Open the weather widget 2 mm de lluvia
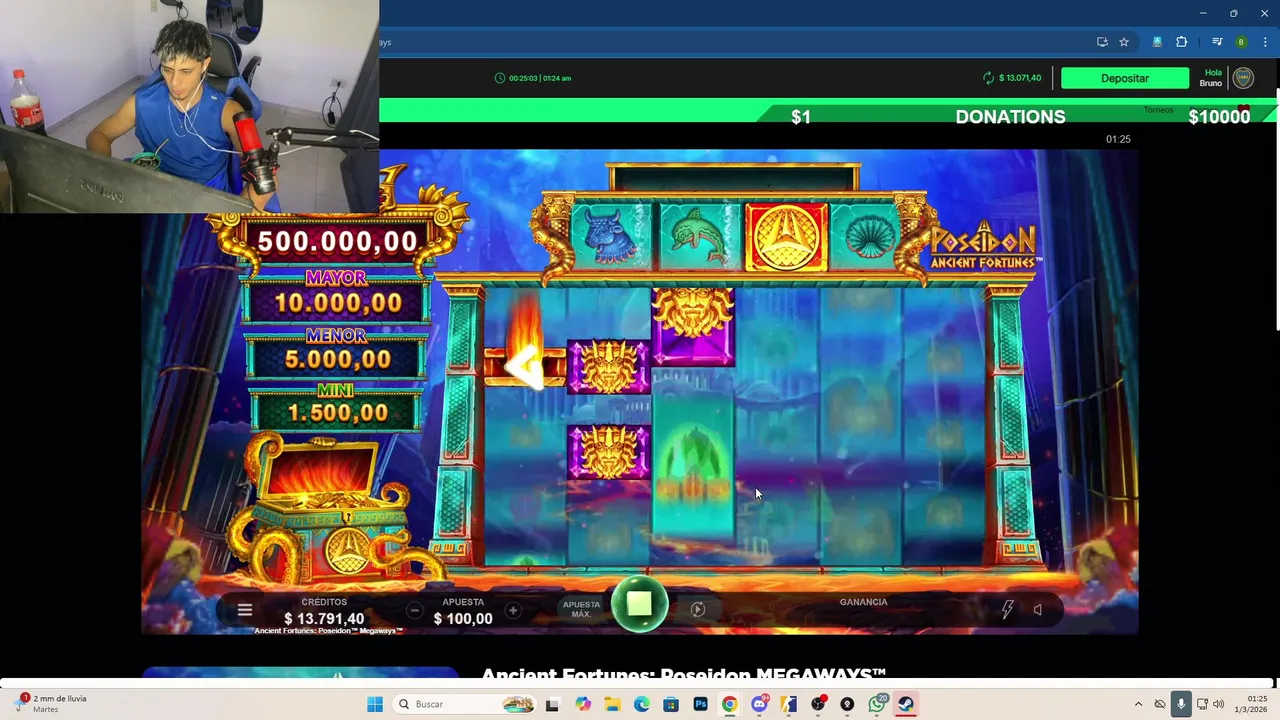This screenshot has height=720, width=1280. pyautogui.click(x=53, y=704)
